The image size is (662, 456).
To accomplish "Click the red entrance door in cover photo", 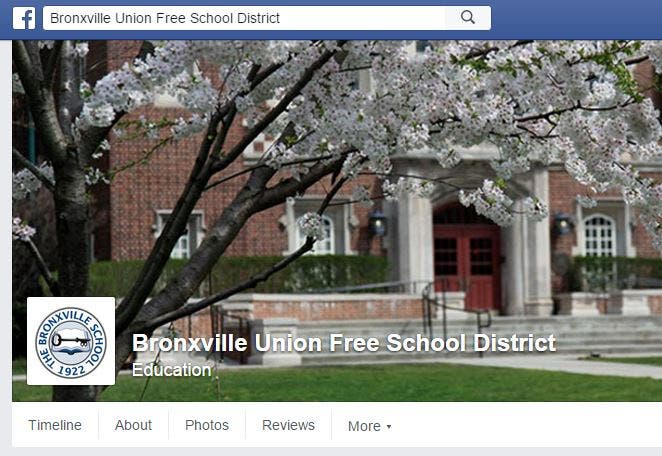I will 467,268.
